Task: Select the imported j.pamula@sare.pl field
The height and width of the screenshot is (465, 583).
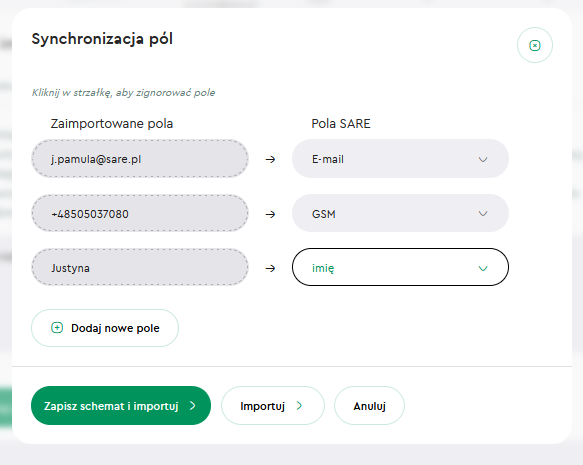Action: click(140, 159)
